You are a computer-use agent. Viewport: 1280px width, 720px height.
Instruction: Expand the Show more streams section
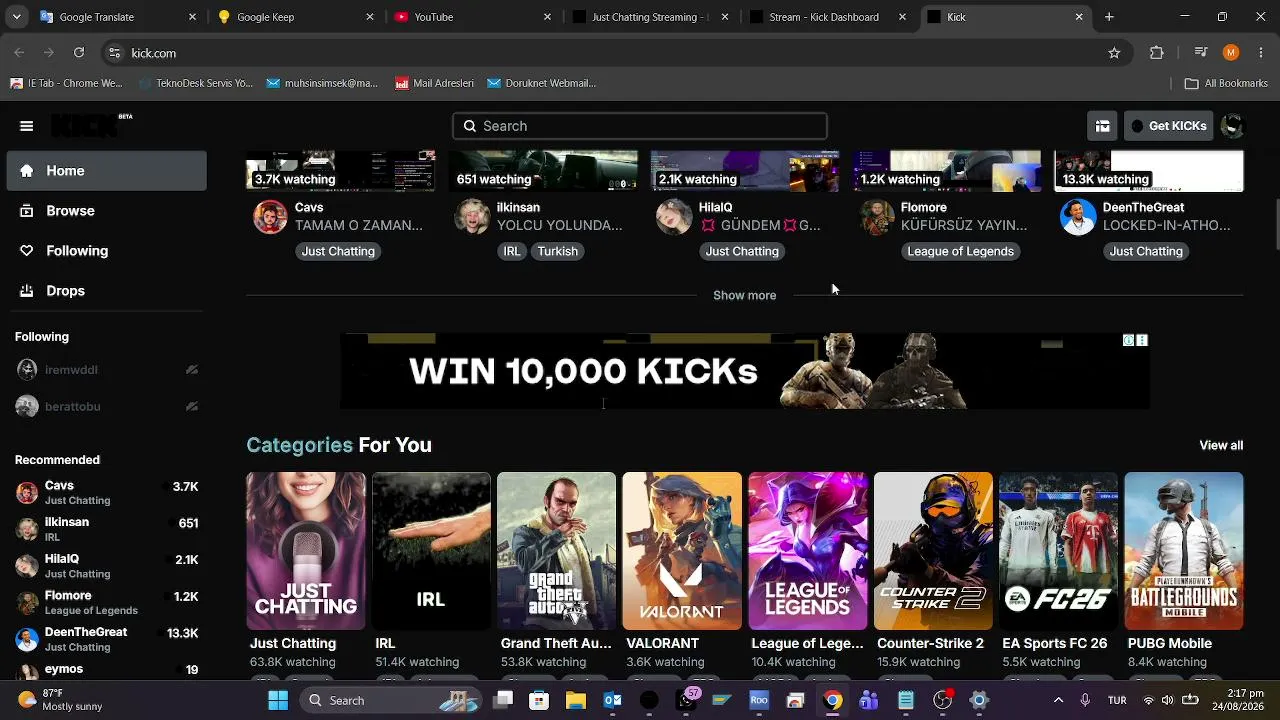pyautogui.click(x=744, y=295)
